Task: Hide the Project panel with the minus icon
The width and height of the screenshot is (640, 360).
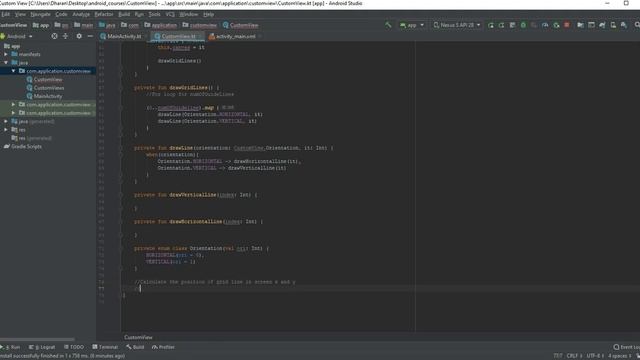Action: pyautogui.click(x=90, y=36)
